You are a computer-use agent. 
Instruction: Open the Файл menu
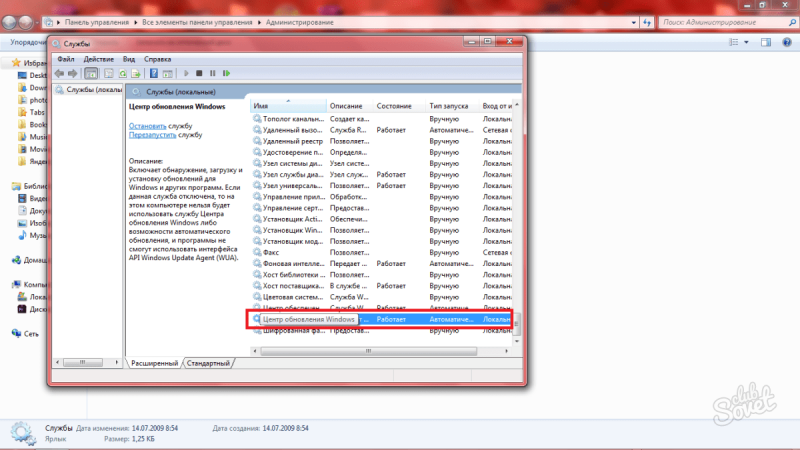[66, 59]
